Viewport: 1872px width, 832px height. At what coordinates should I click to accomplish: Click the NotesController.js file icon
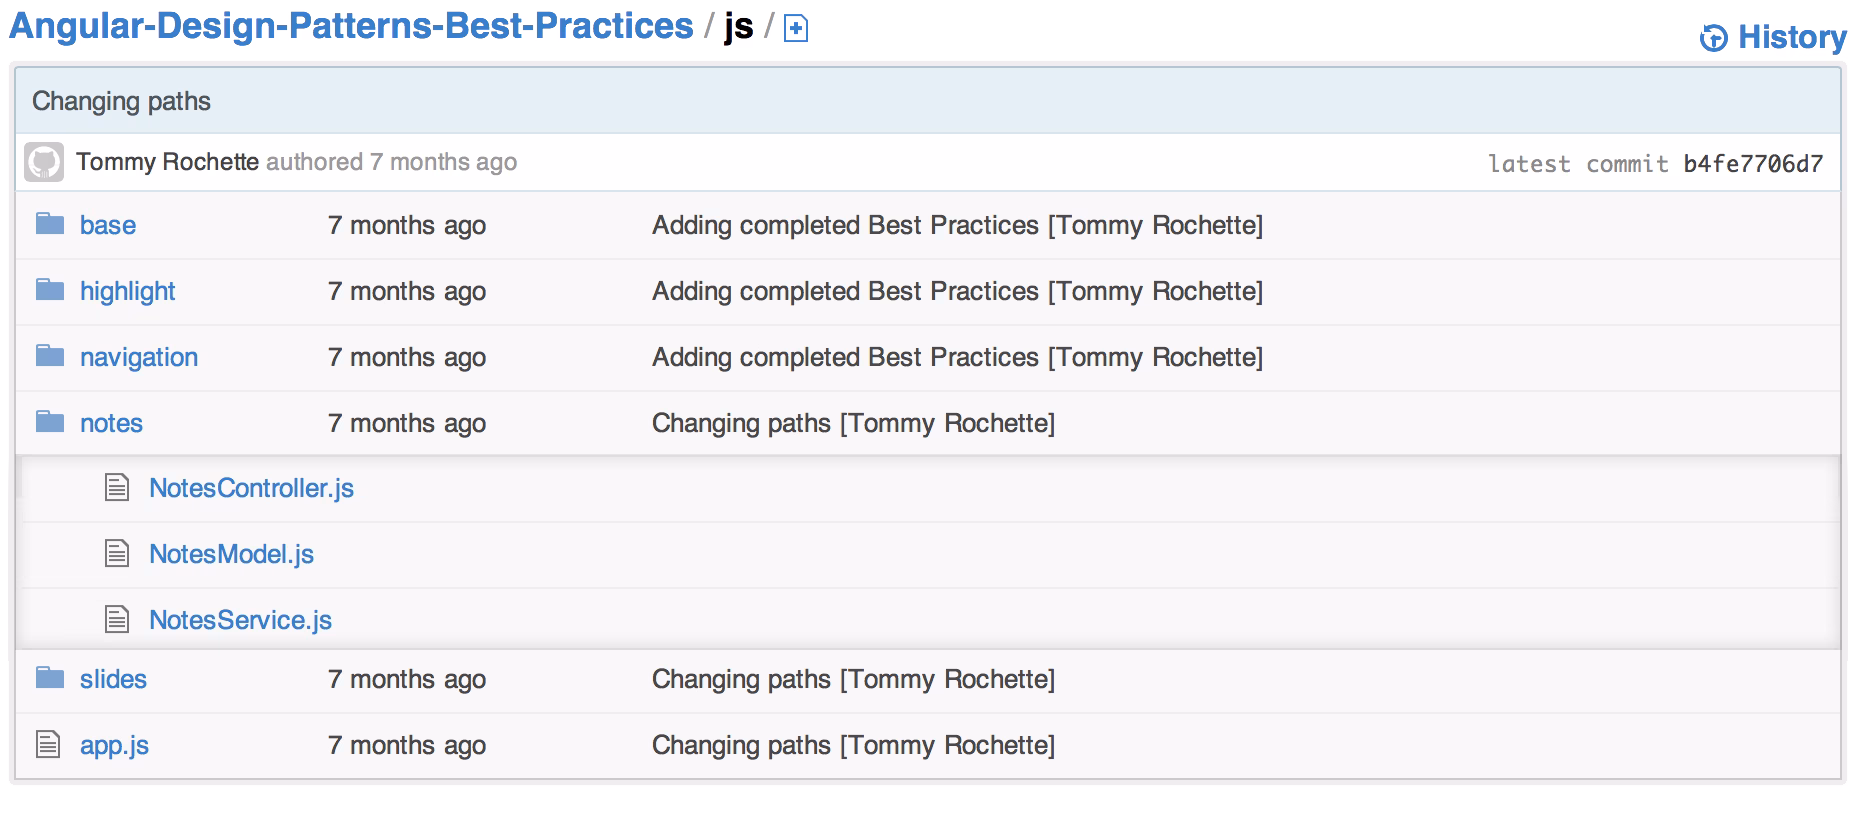pos(117,488)
